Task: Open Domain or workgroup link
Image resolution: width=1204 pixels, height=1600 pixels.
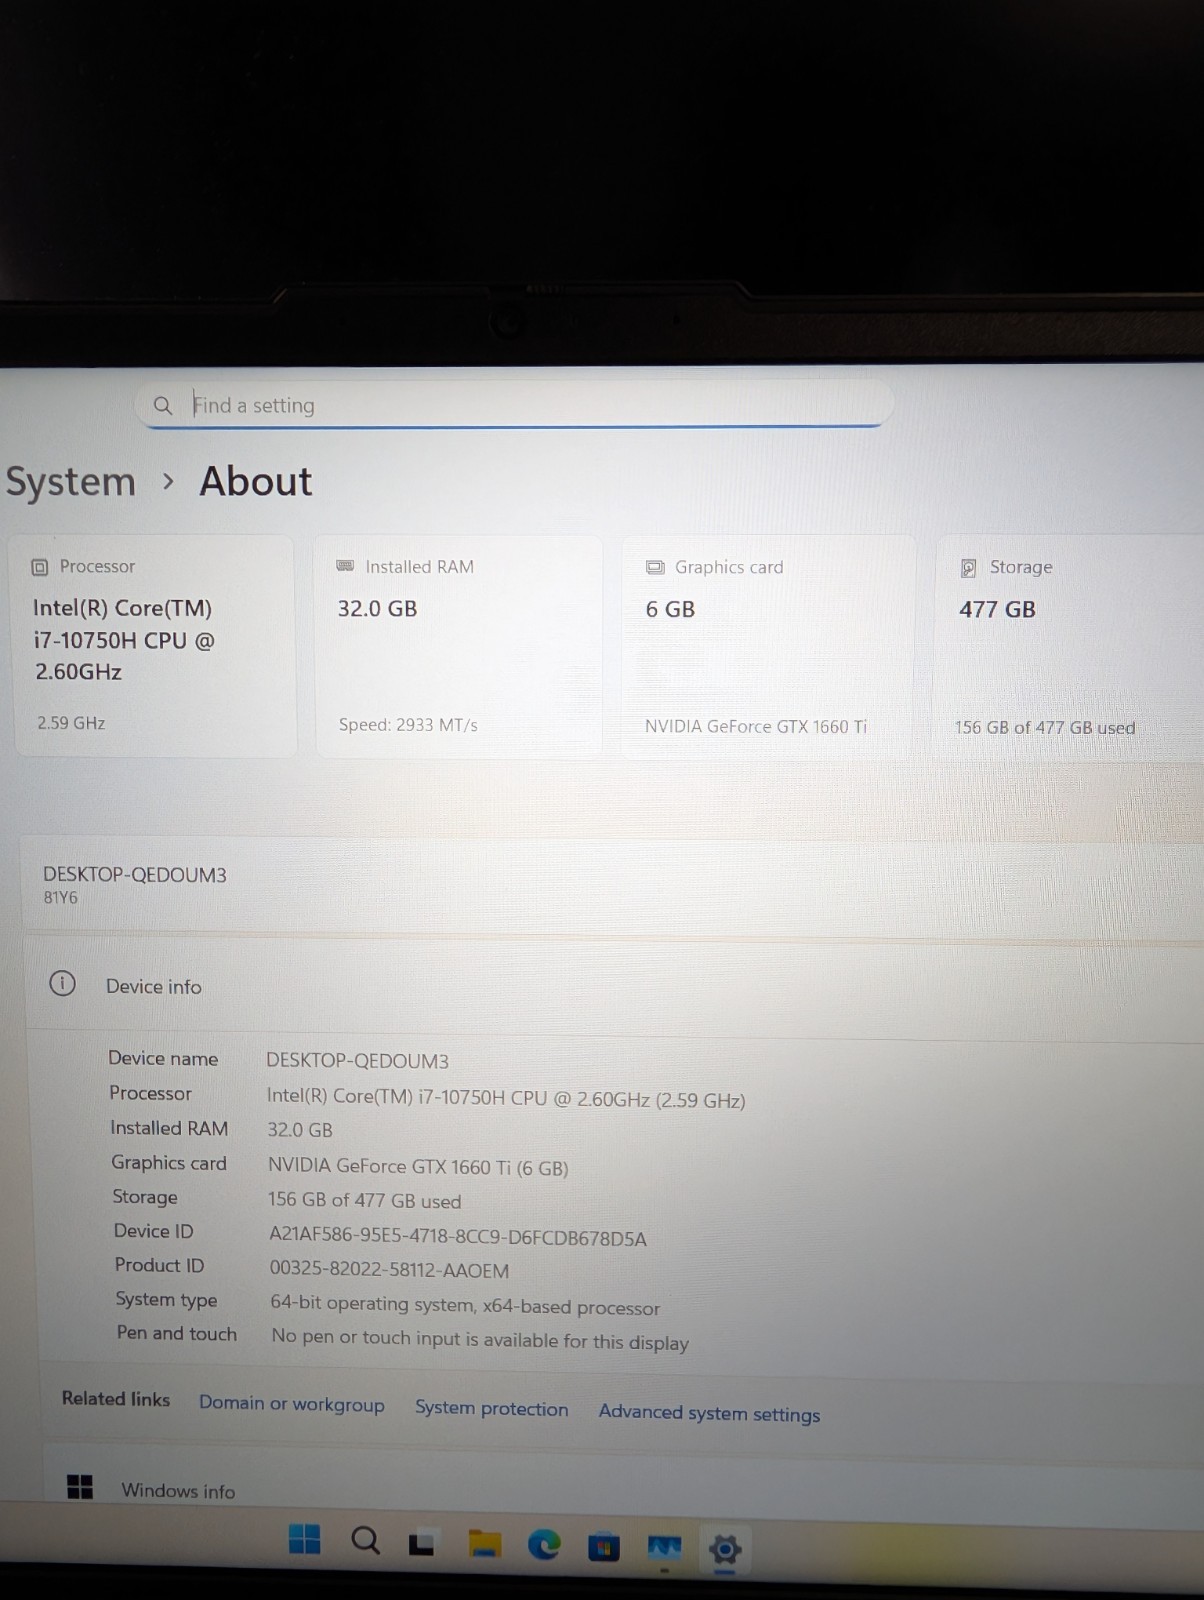Action: coord(292,1403)
